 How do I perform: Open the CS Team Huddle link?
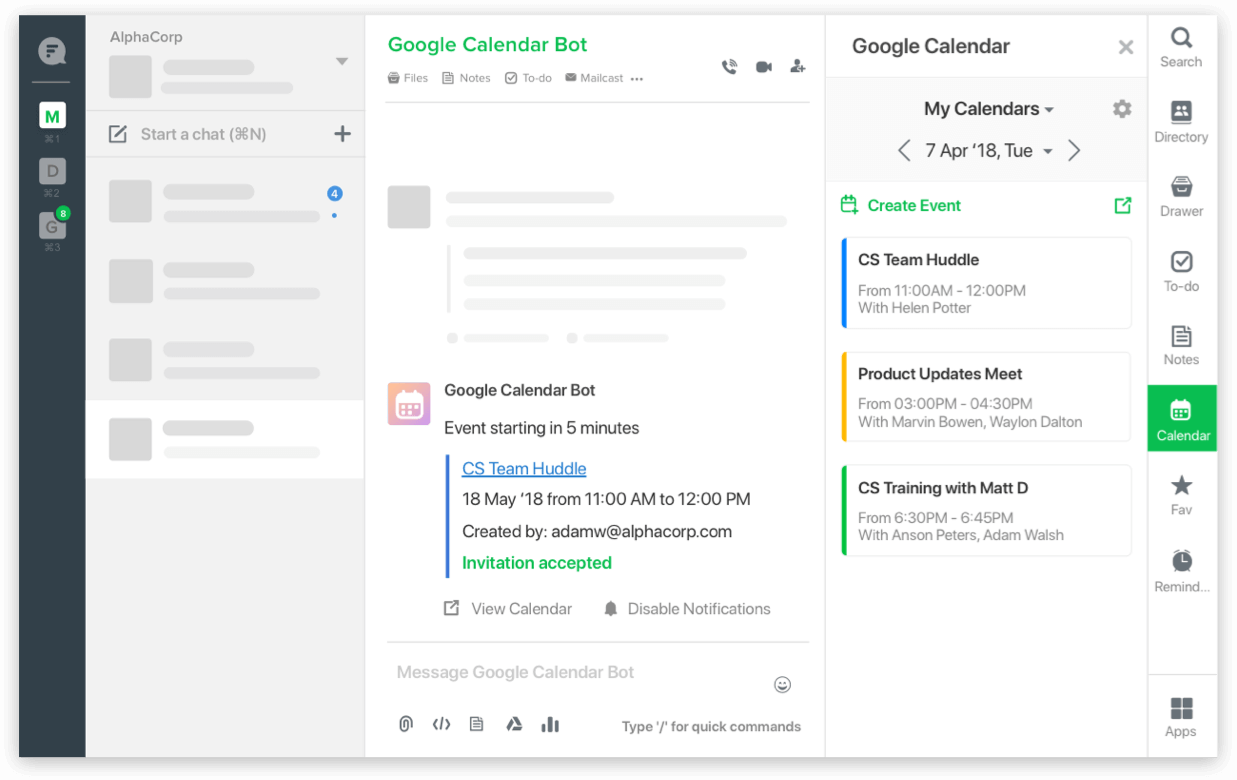pyautogui.click(x=524, y=469)
